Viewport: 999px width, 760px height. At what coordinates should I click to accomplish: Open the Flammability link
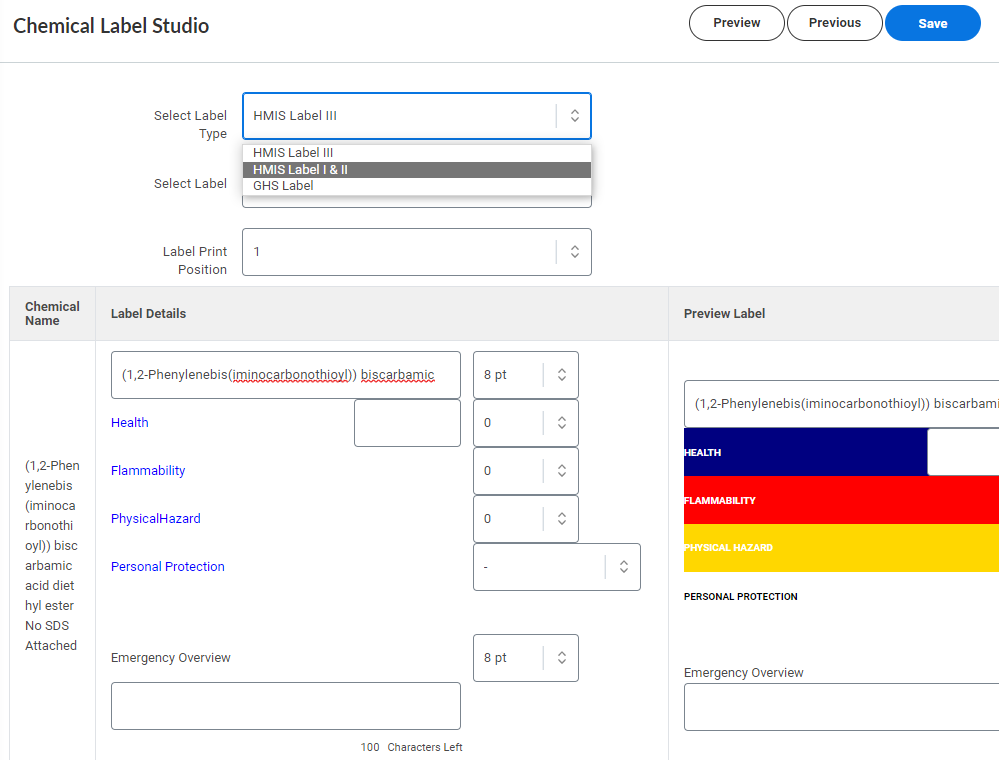tap(148, 471)
